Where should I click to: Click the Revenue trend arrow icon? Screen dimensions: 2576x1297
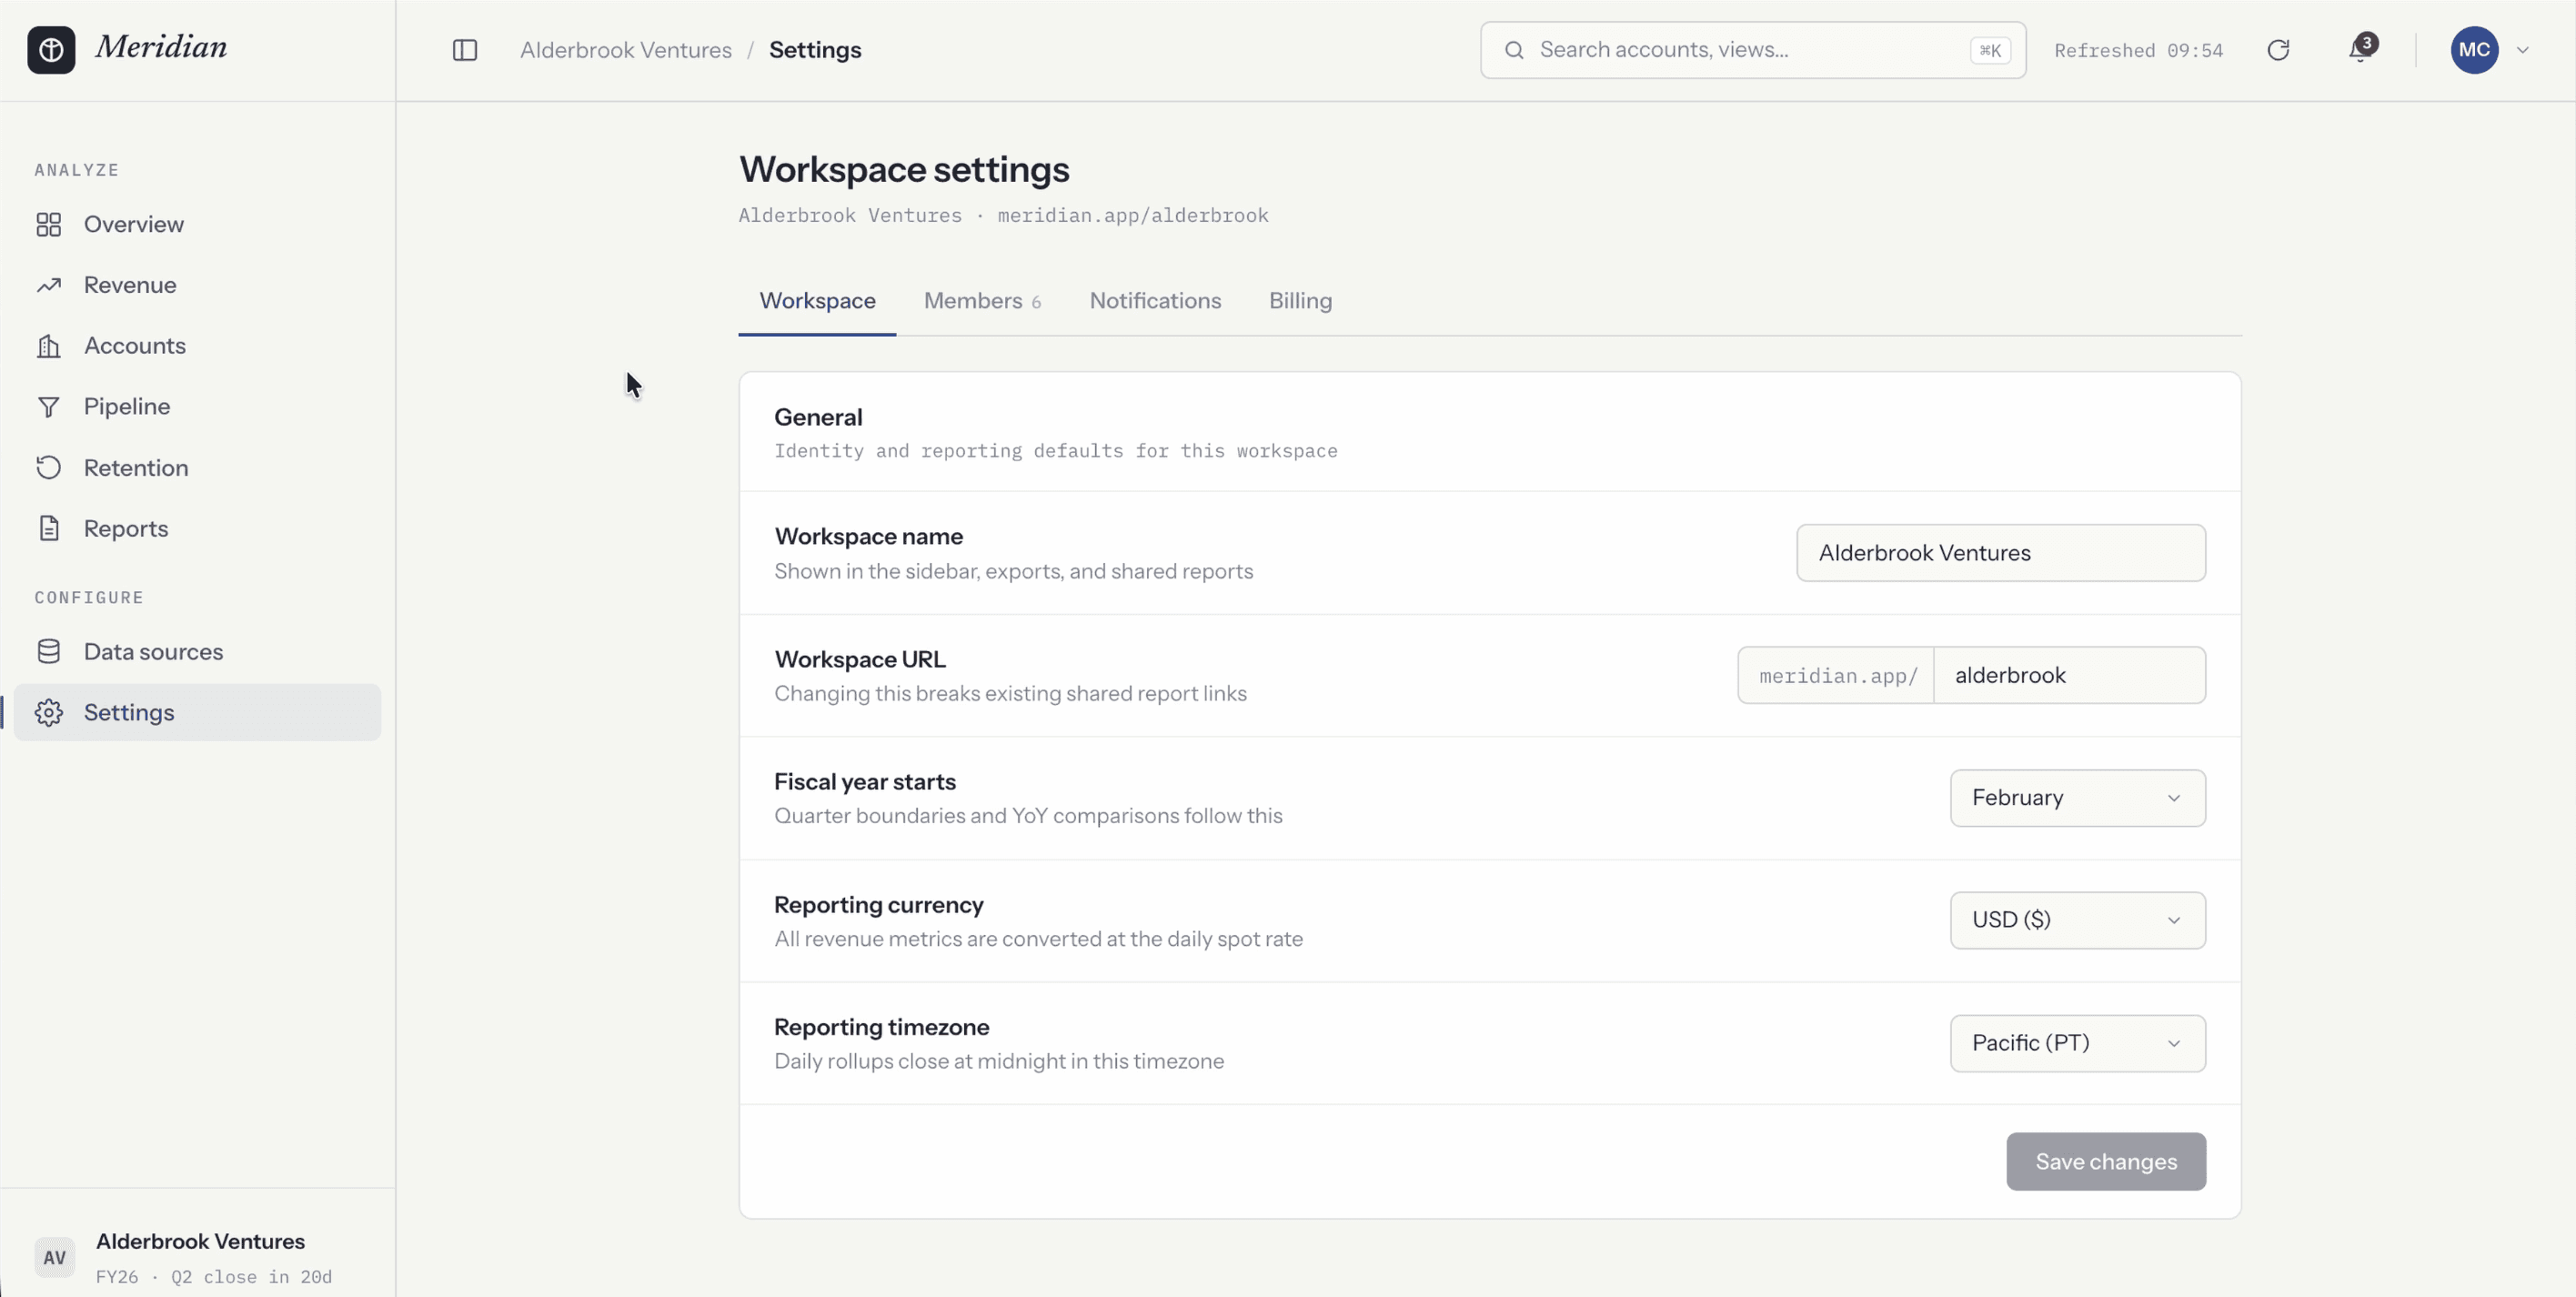(49, 285)
